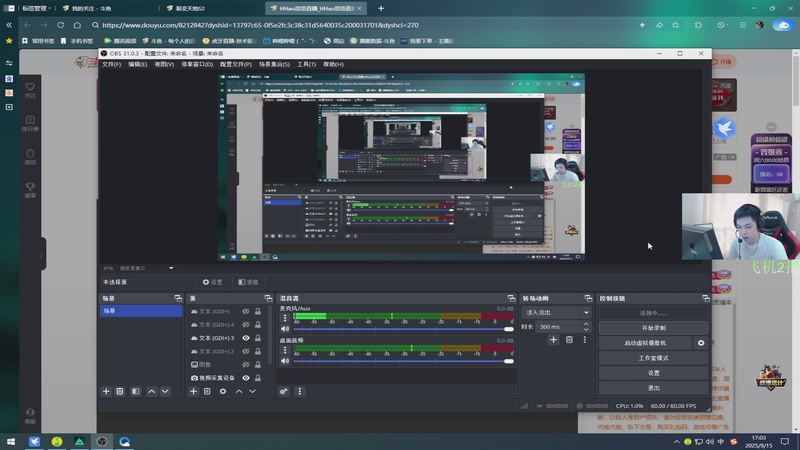Show the hidden 图像 source
Viewport: 800px width, 450px height.
[x=246, y=364]
